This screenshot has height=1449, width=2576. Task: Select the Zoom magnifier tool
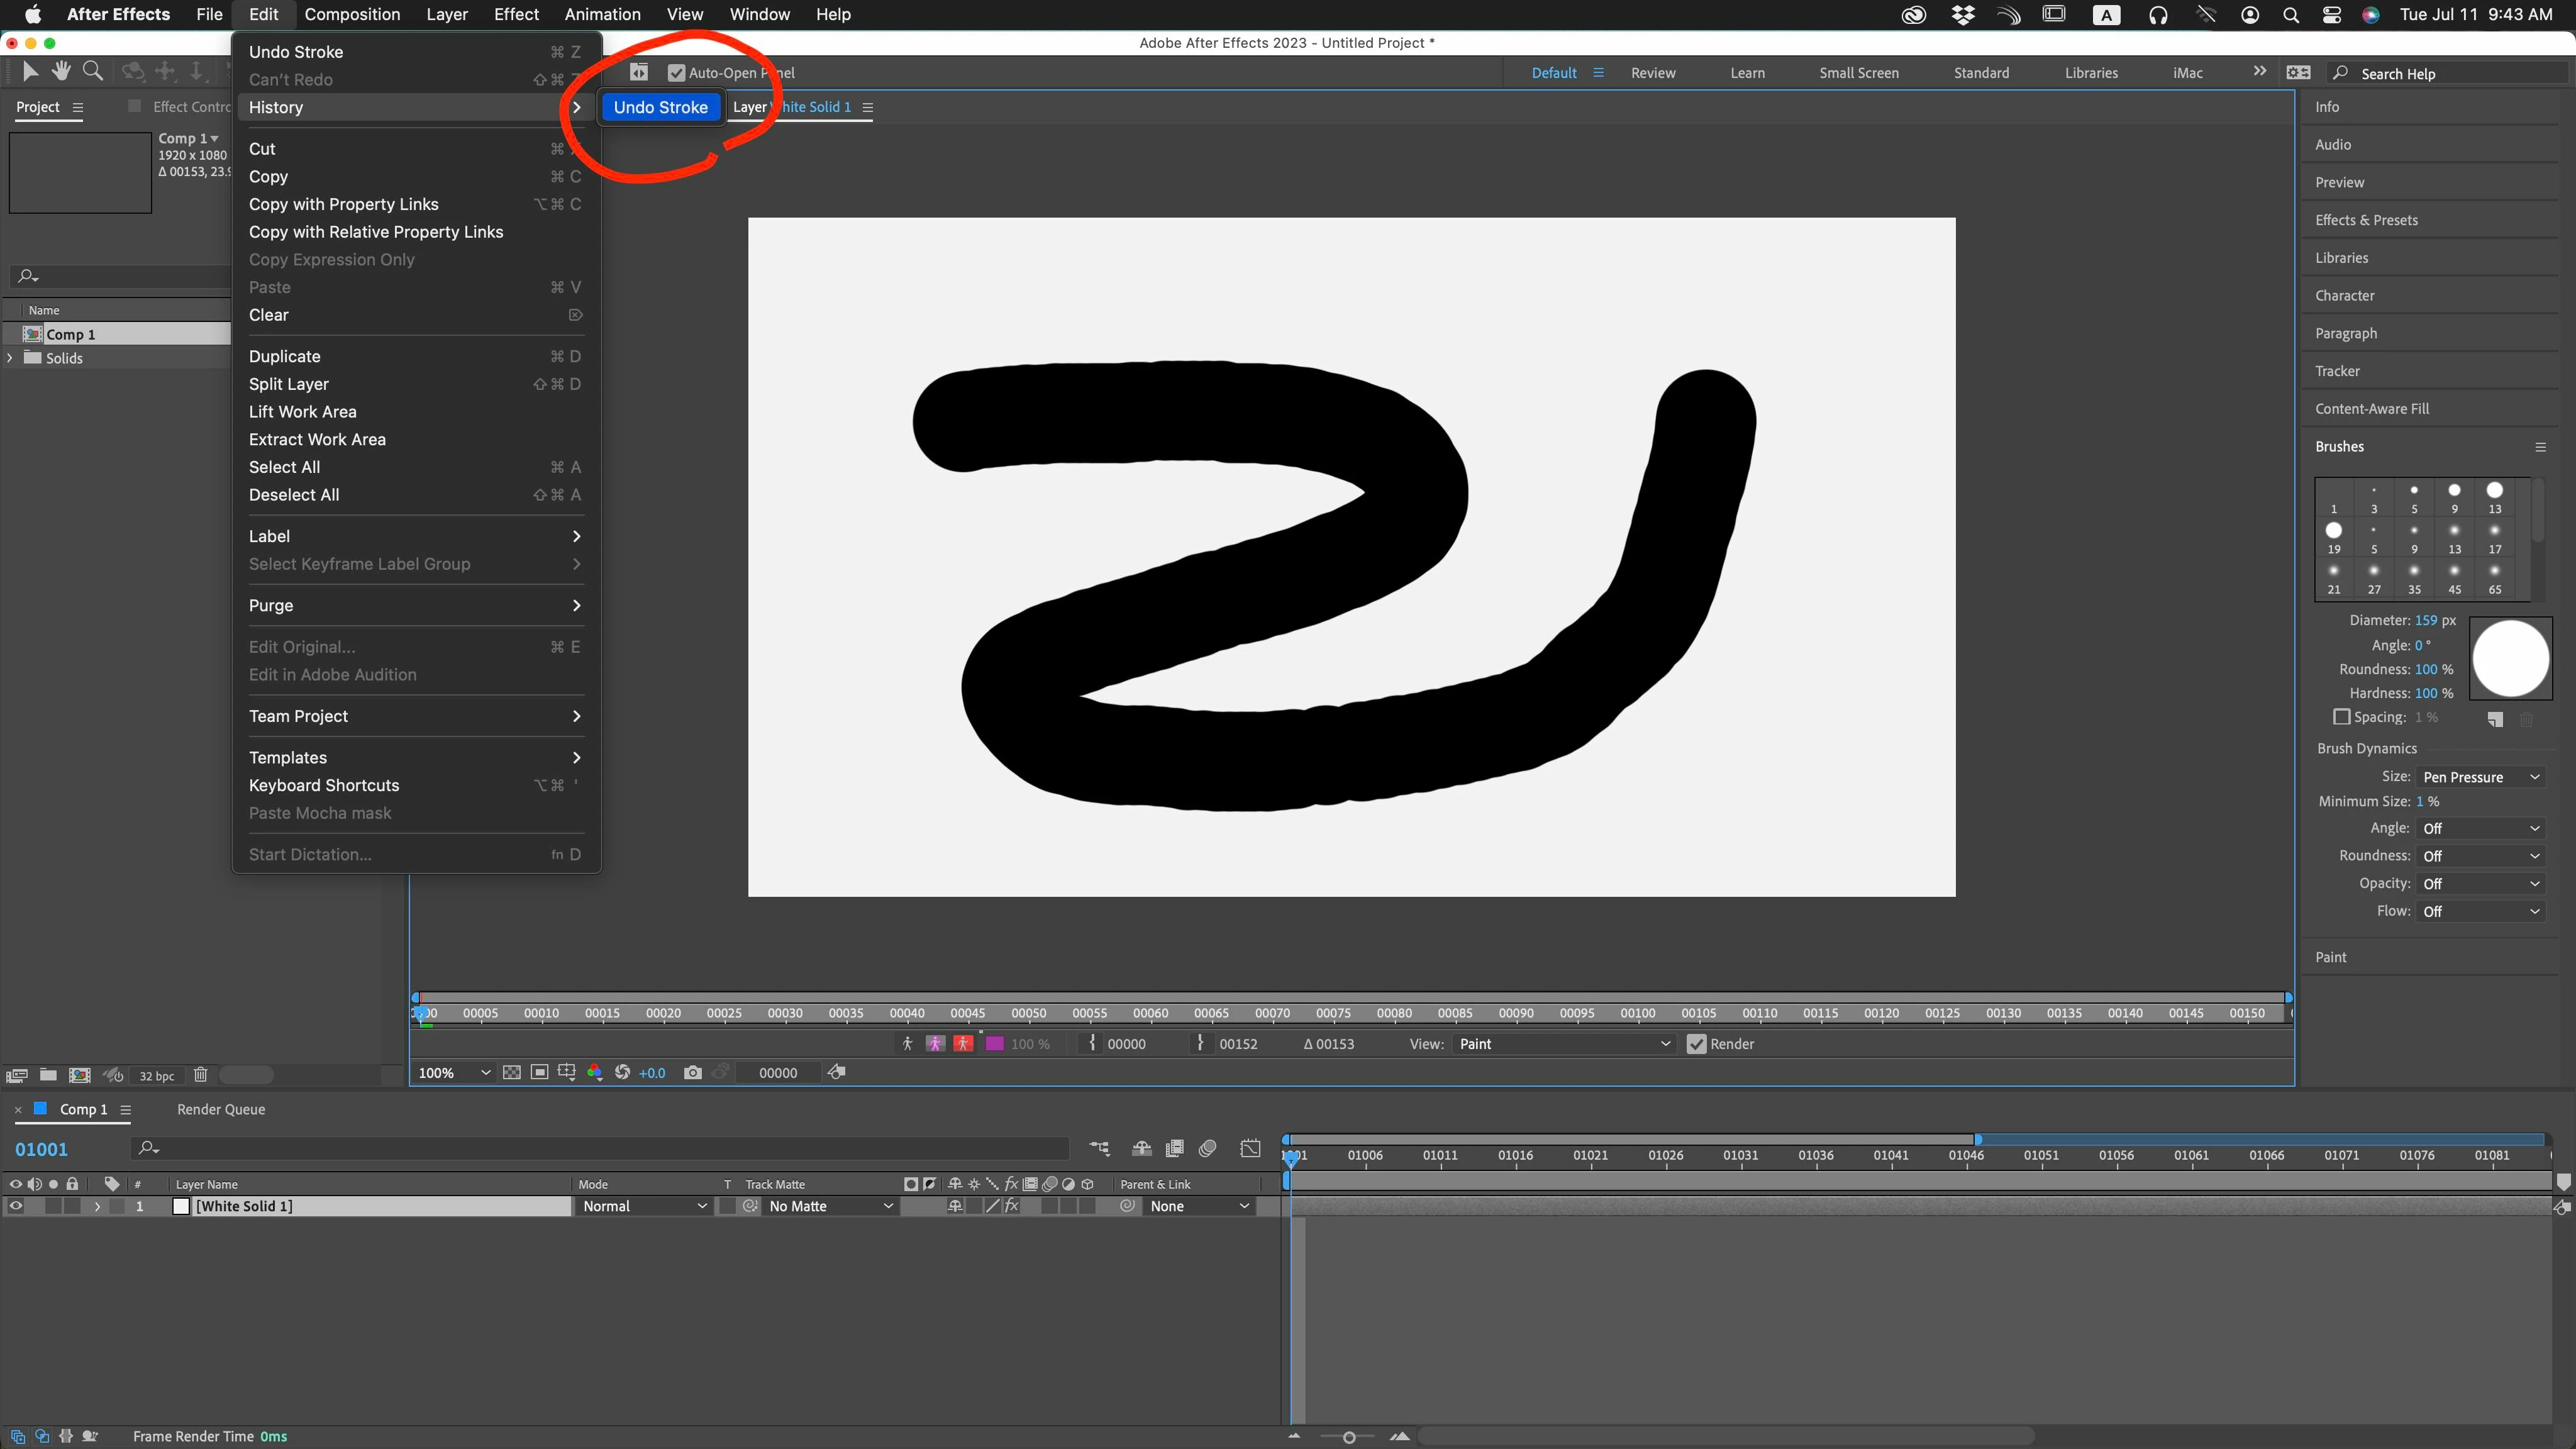coord(93,71)
